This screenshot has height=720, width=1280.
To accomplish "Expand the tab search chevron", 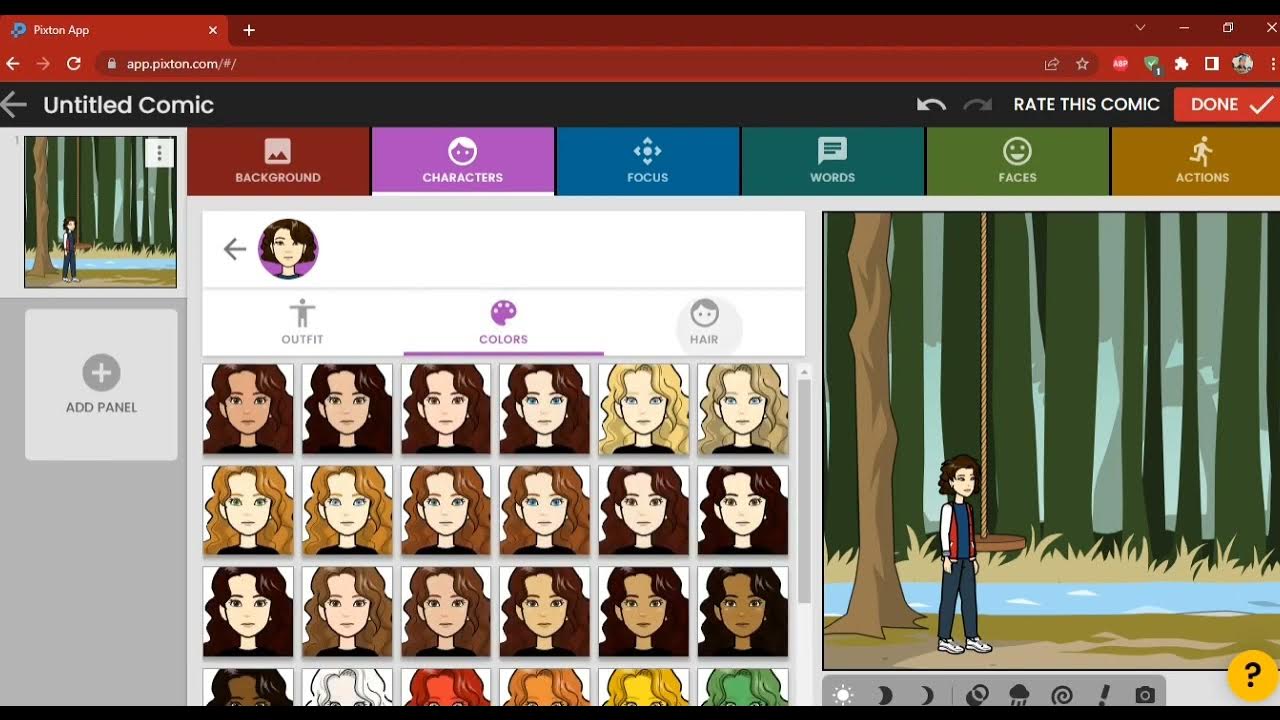I will point(1140,28).
